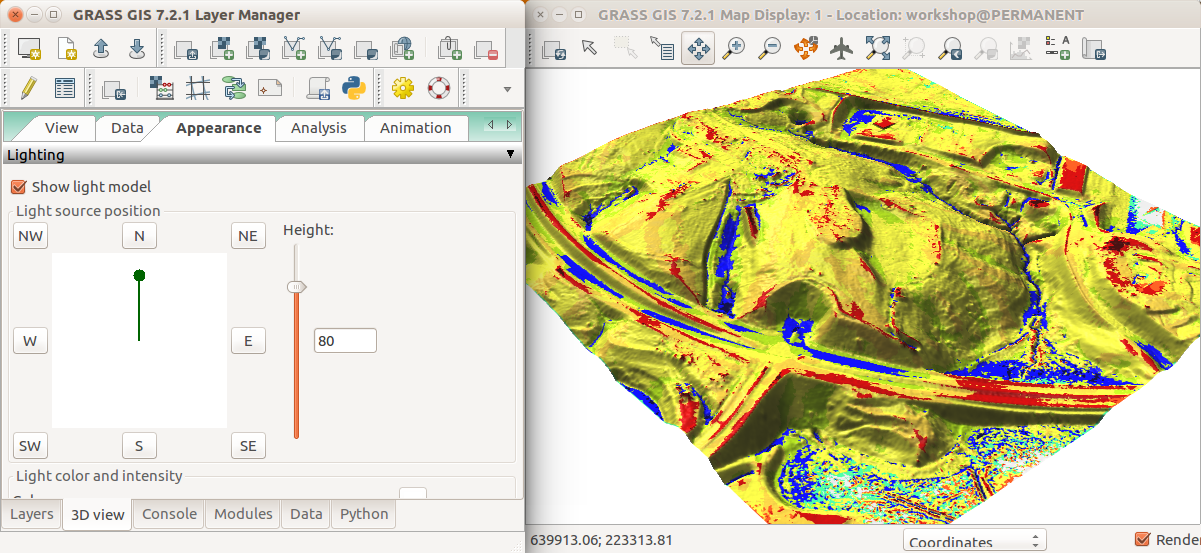The height and width of the screenshot is (553, 1201).
Task: Open the Python scripting icon
Action: pyautogui.click(x=353, y=88)
